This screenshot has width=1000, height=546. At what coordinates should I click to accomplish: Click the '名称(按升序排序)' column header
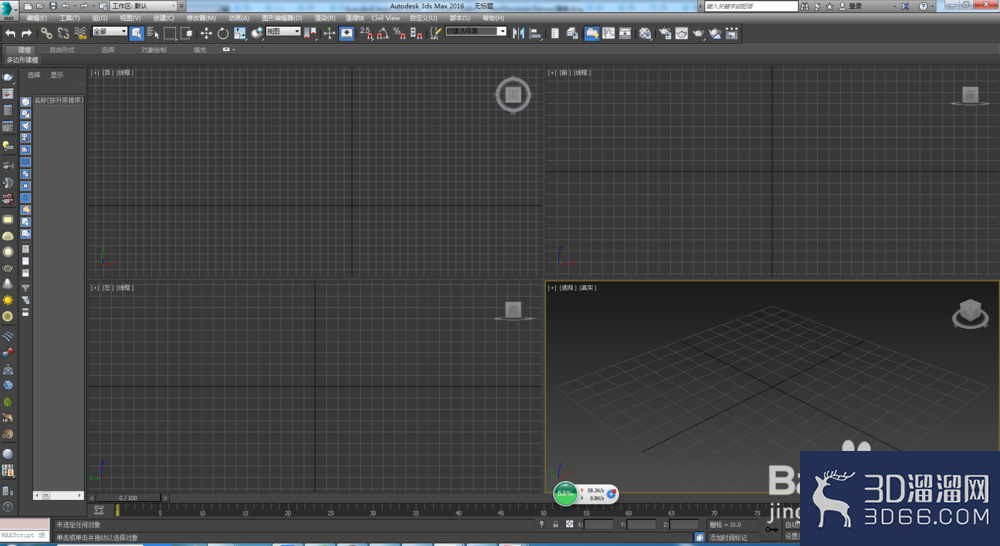coord(58,100)
